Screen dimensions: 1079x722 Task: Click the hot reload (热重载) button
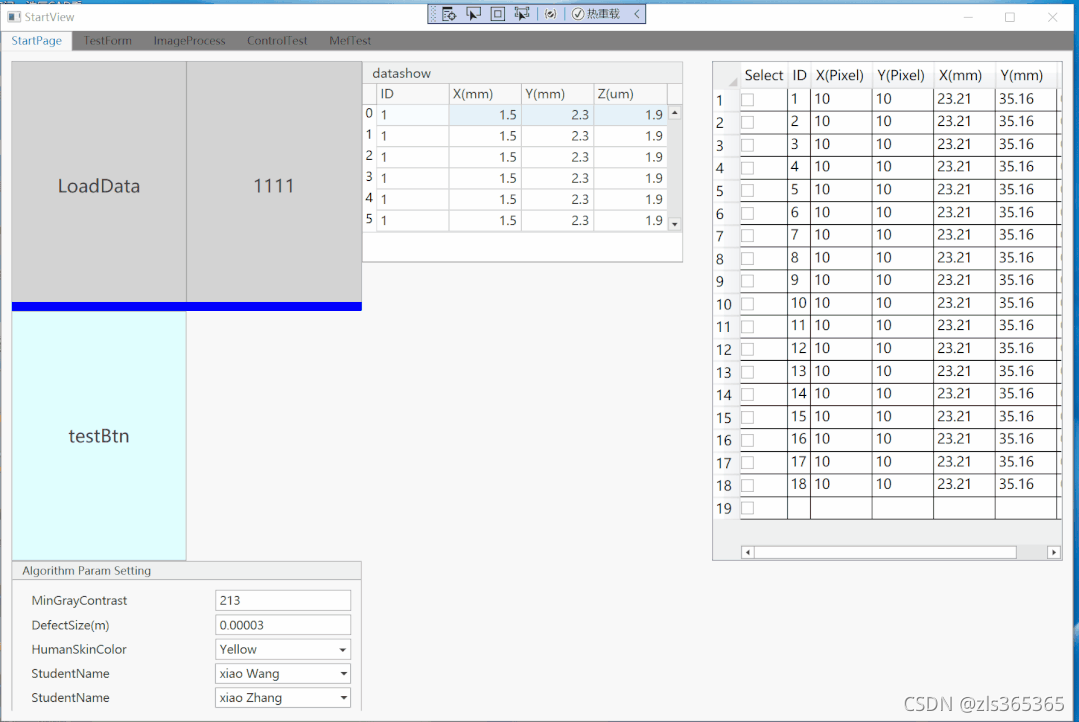pyautogui.click(x=596, y=14)
